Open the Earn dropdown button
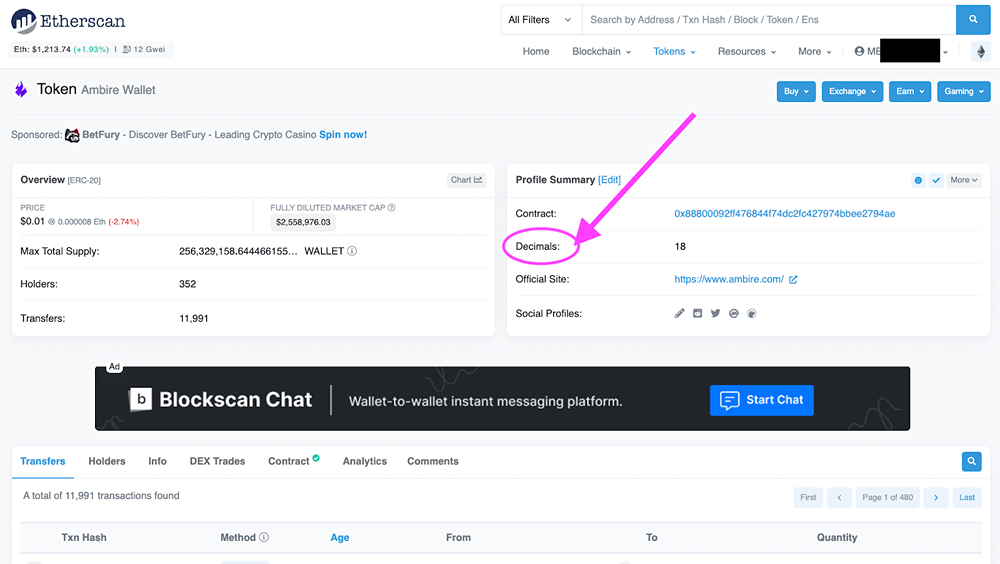Image resolution: width=1000 pixels, height=564 pixels. [x=910, y=91]
